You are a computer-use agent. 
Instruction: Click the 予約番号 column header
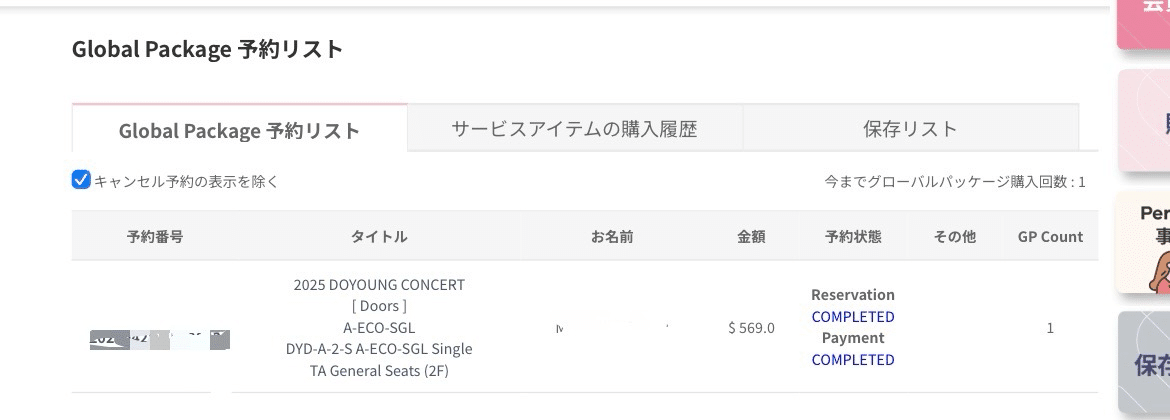click(x=155, y=236)
